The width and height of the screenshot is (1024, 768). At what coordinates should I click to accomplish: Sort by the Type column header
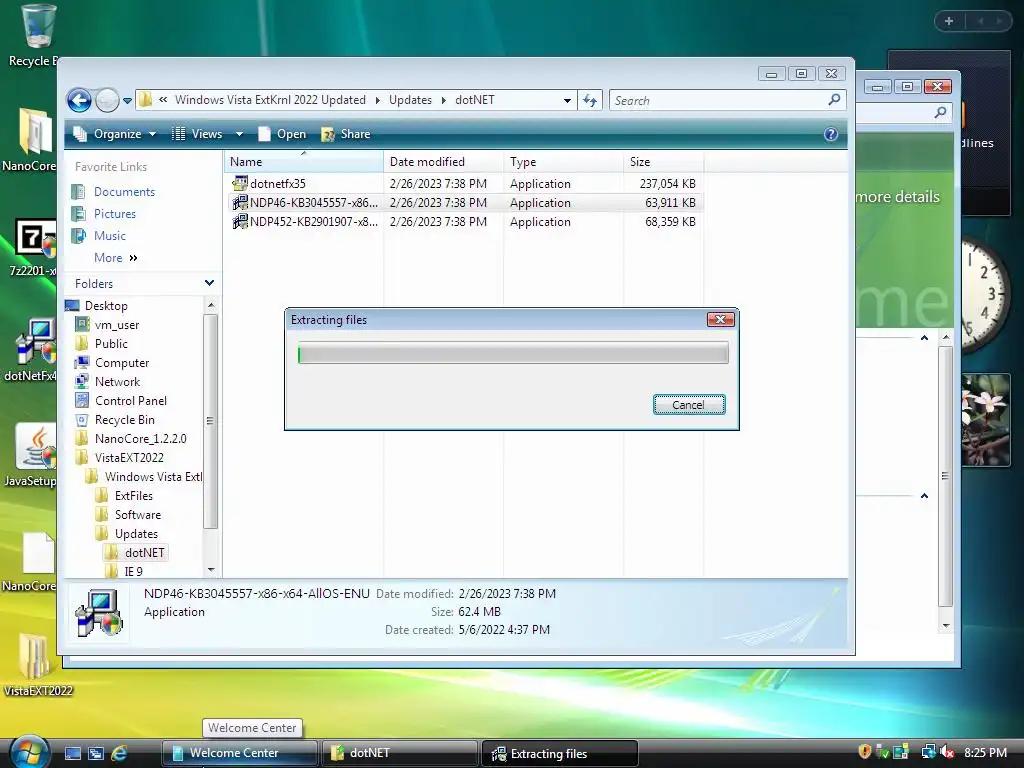click(564, 161)
